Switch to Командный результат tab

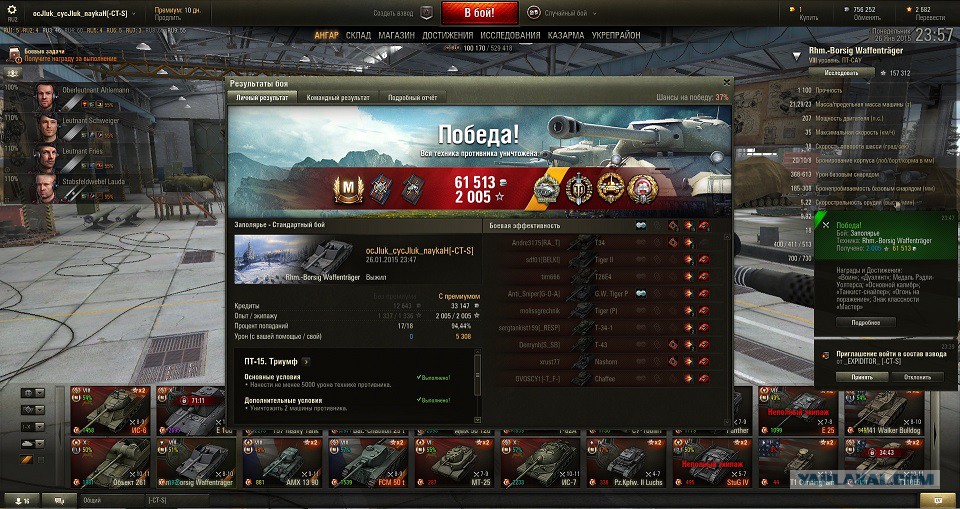tap(339, 97)
